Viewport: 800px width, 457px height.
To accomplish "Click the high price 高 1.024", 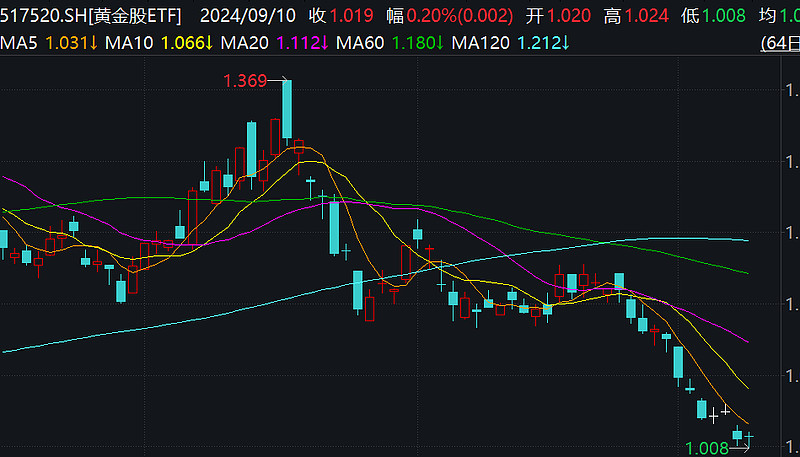I will click(636, 16).
